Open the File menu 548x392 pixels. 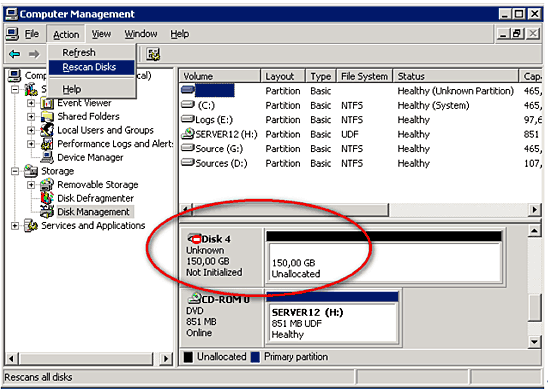coord(31,34)
